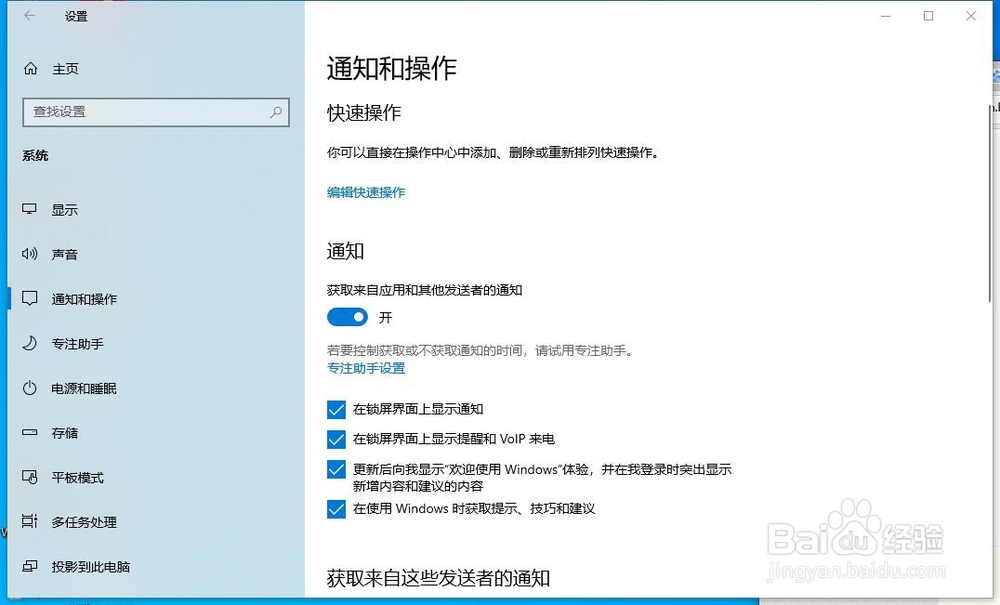
Task: Open 投影到此电脑 projection settings icon
Action: click(x=31, y=566)
